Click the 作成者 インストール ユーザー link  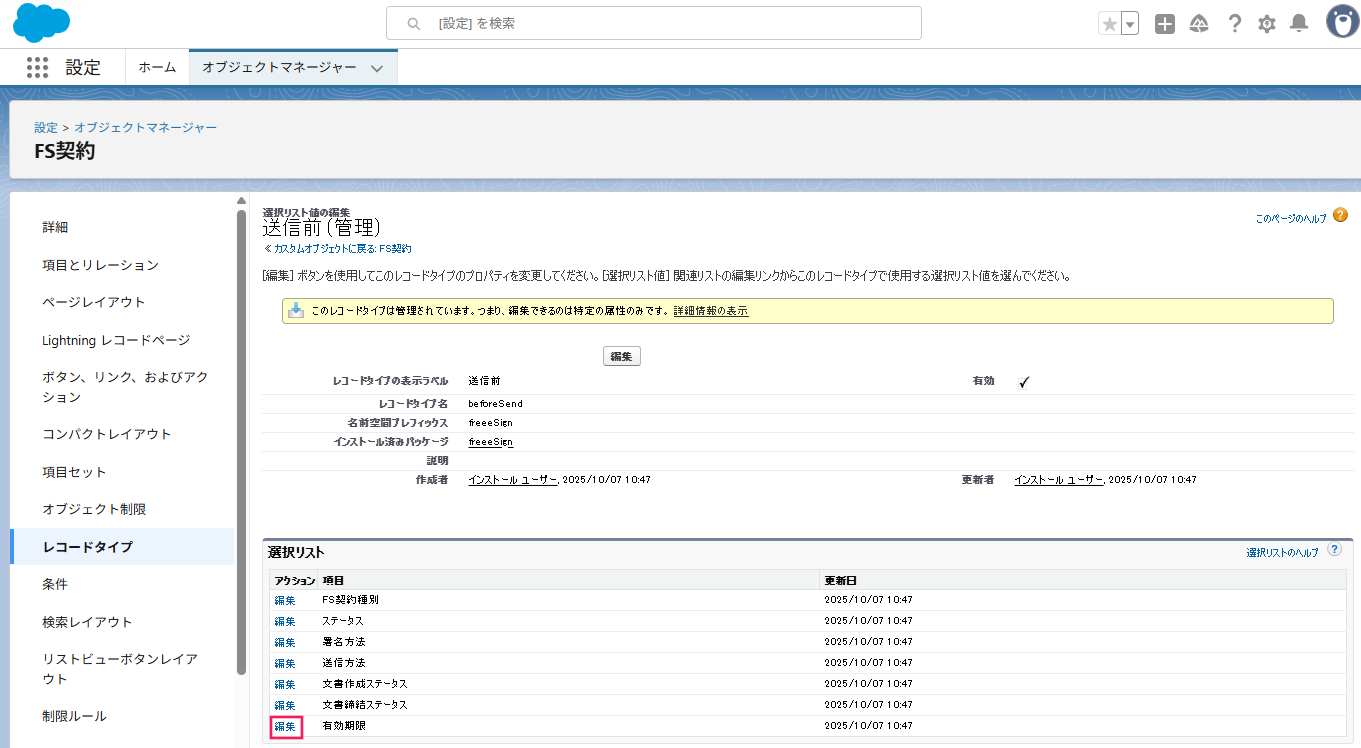click(512, 480)
